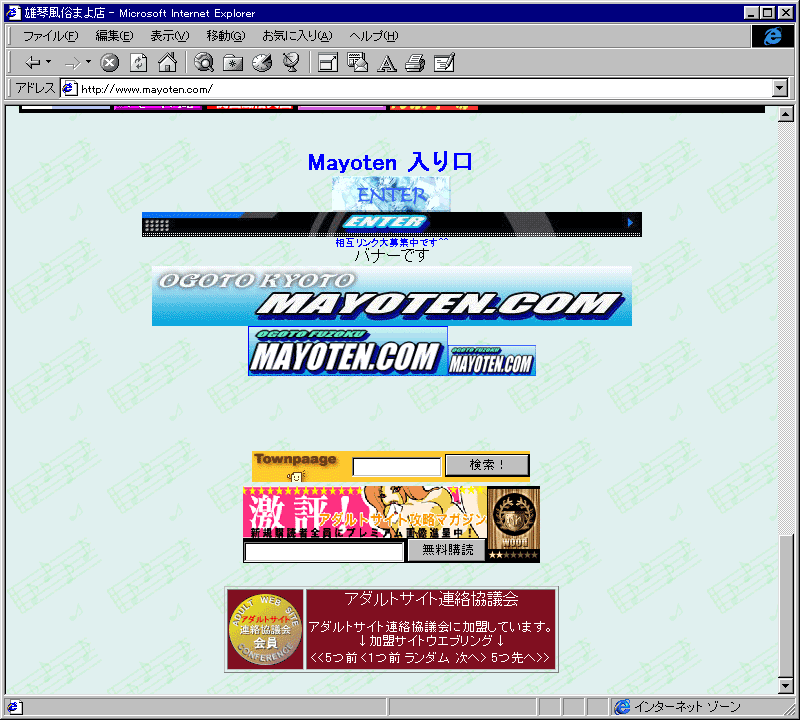Go to the Home page icon
This screenshot has width=800, height=720.
click(x=167, y=63)
